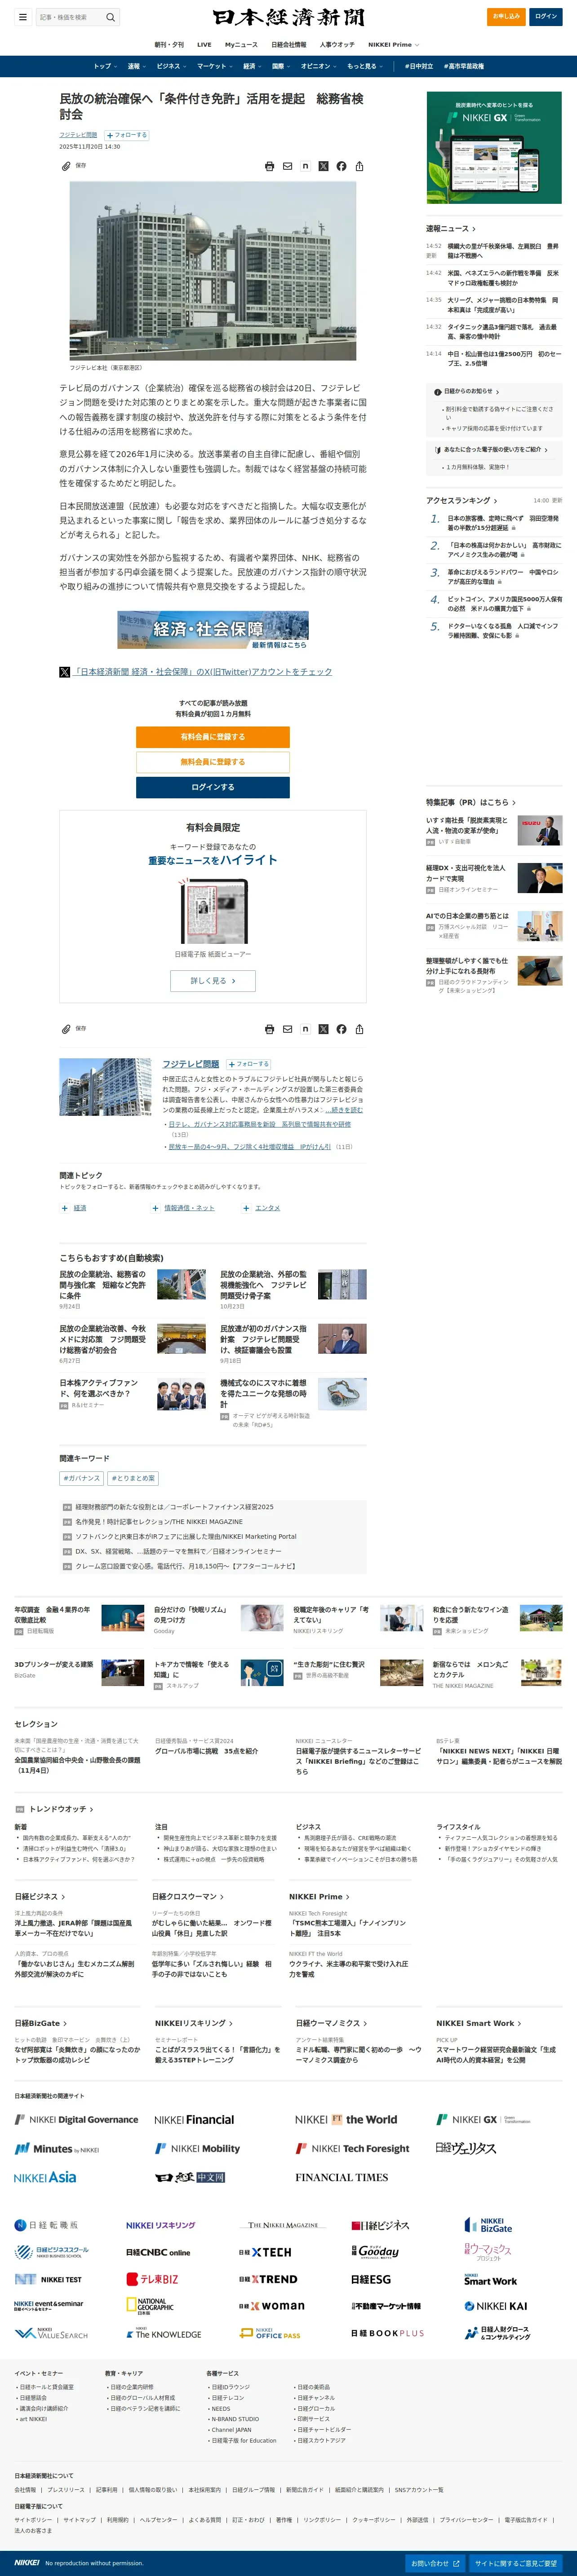Click the X logo beside the Twitter account link
Screen dimensions: 577x2576
[65, 672]
